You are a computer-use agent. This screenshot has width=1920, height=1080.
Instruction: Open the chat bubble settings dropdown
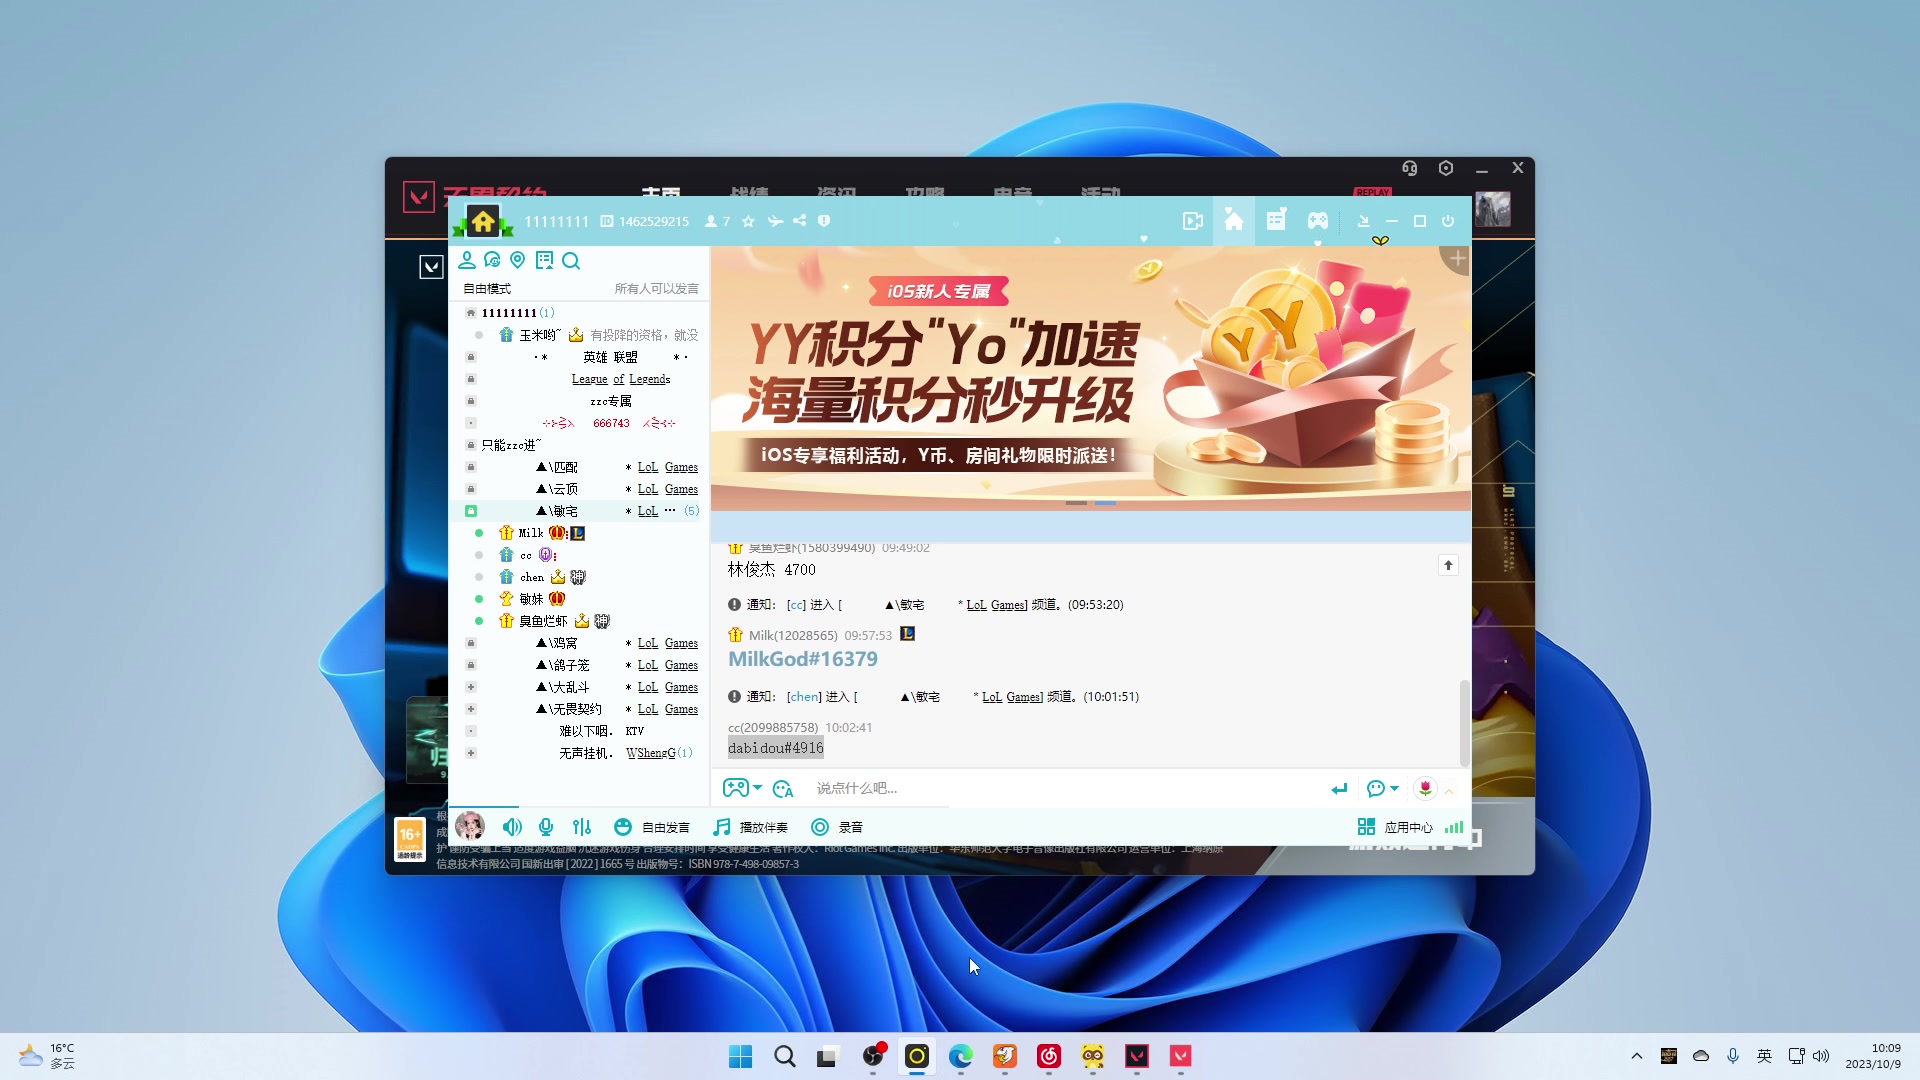click(x=1382, y=789)
